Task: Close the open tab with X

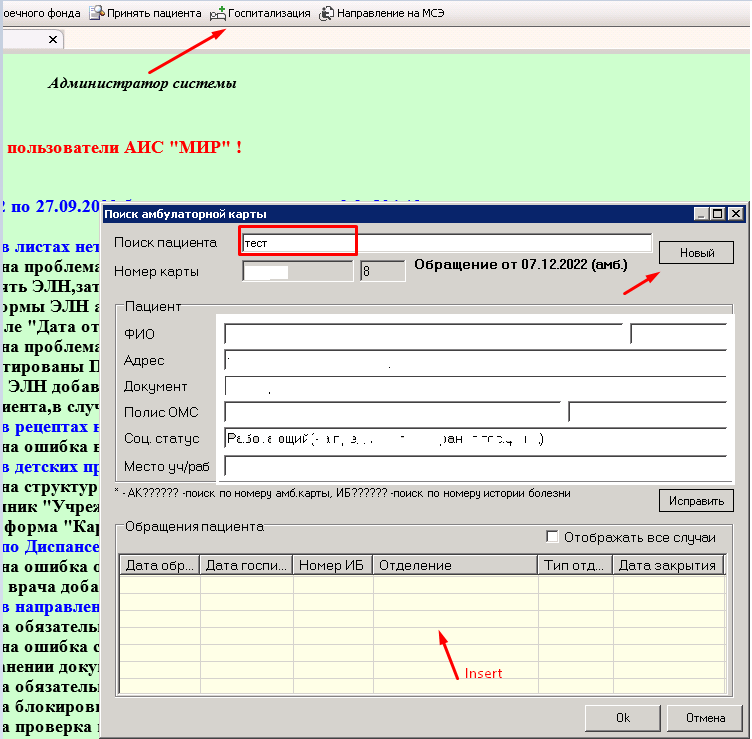Action: [x=53, y=39]
